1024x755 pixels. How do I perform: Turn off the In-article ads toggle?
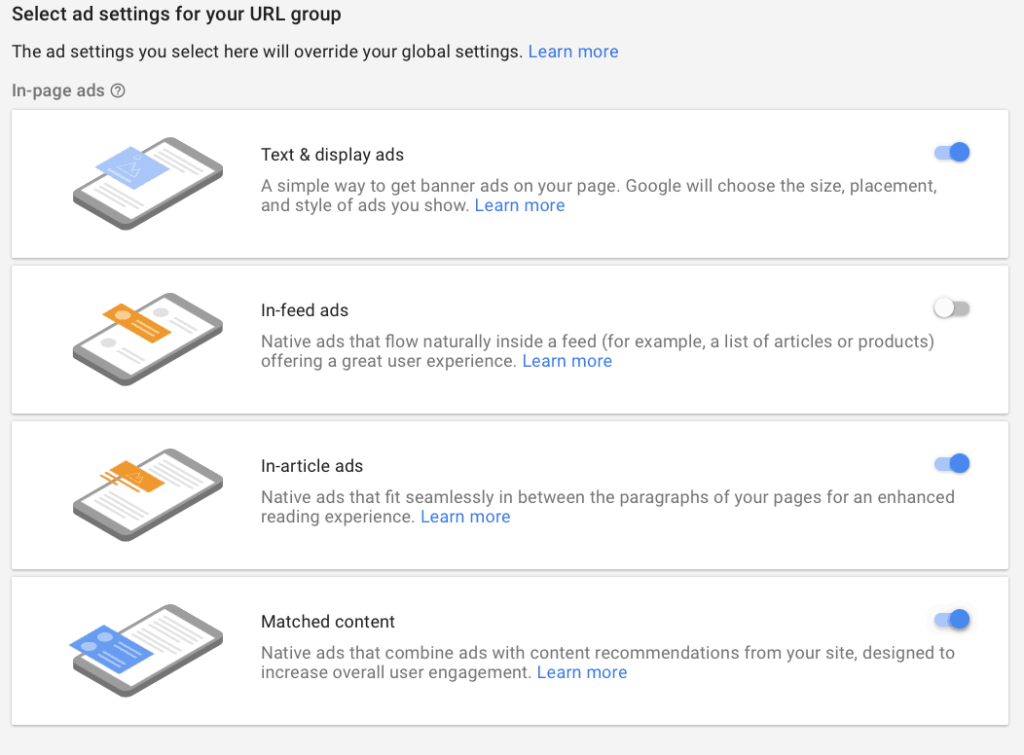point(952,464)
